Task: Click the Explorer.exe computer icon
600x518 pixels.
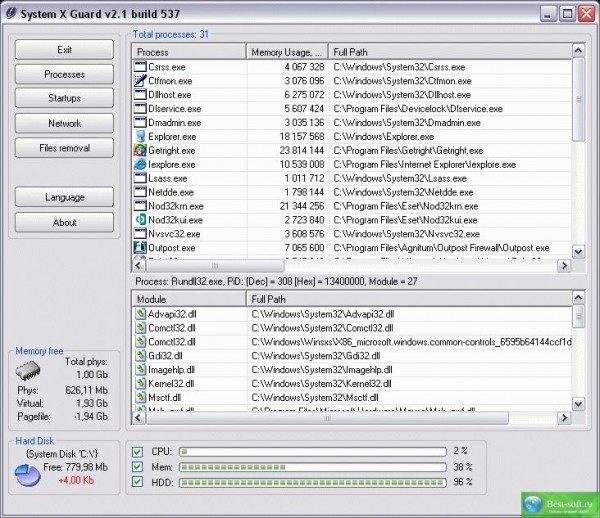Action: [x=140, y=136]
